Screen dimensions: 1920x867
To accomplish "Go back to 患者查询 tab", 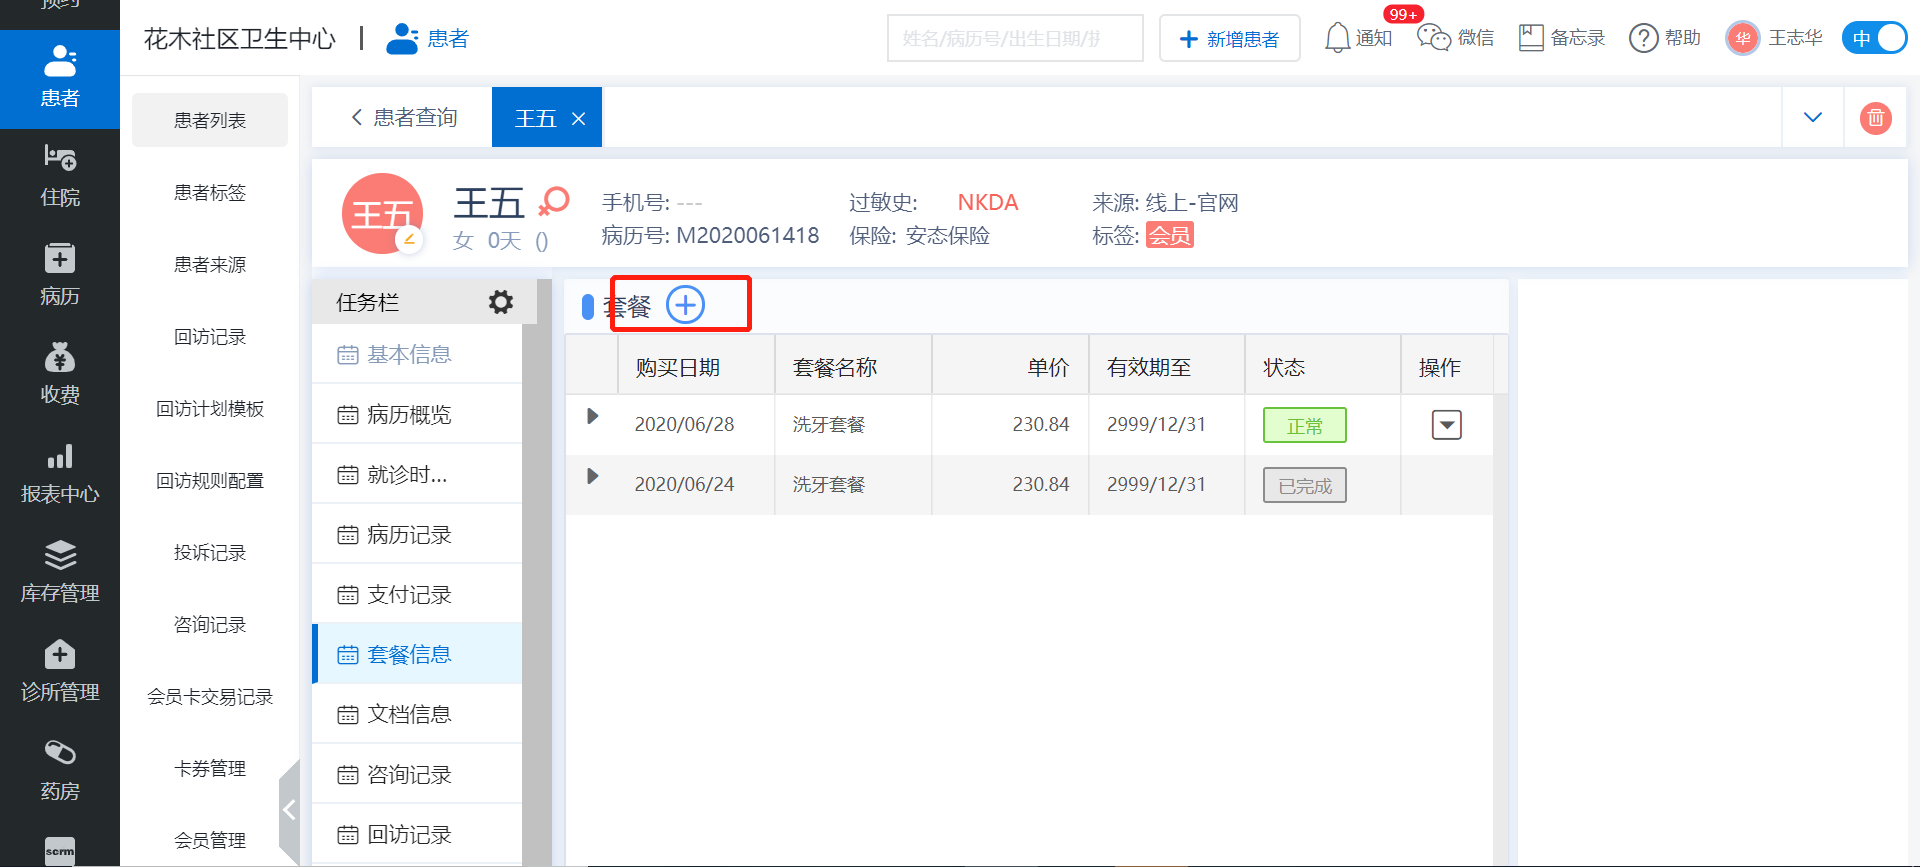I will click(404, 118).
